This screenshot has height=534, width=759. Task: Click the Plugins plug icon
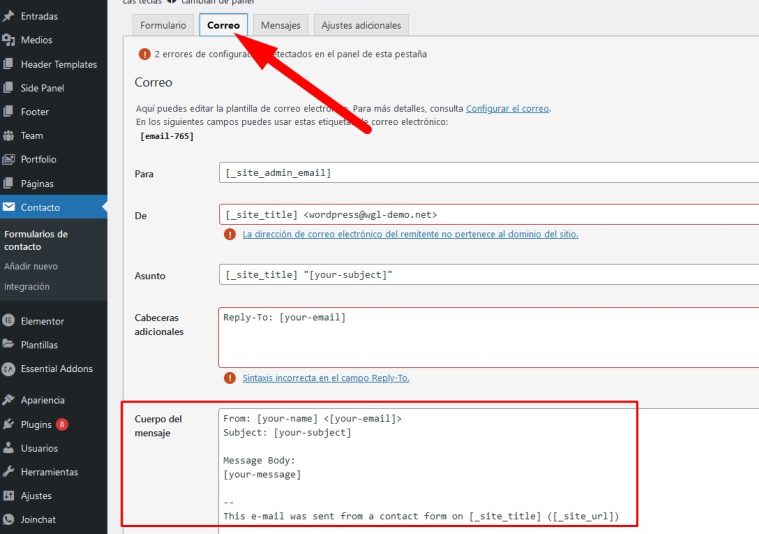9,424
